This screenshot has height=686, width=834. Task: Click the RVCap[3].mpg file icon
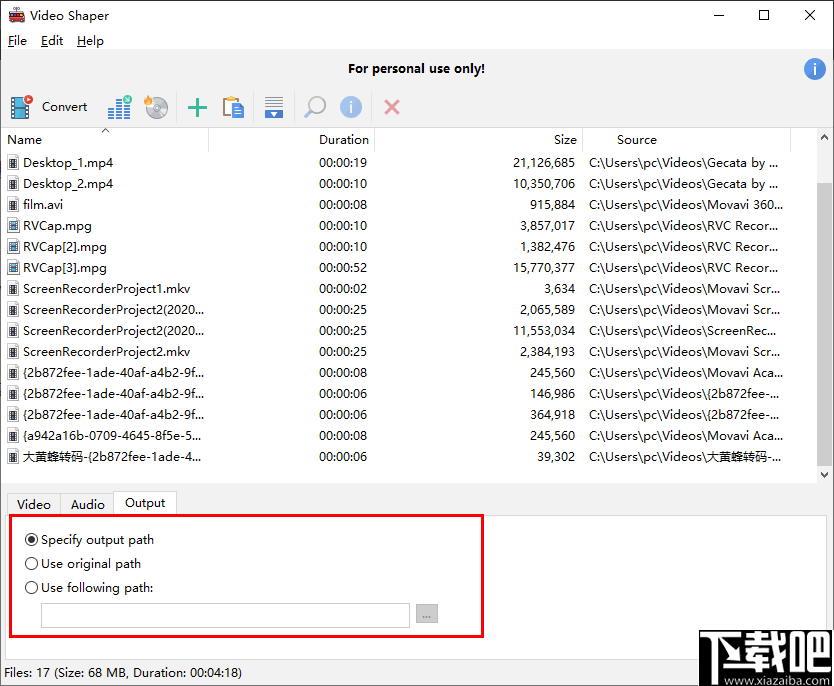13,268
